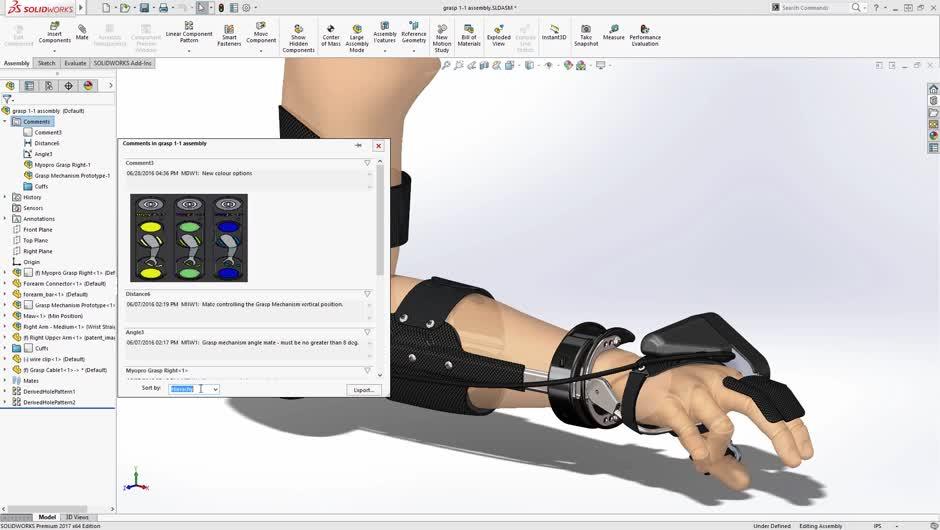The image size is (940, 530).
Task: Open the SOLIDWORKS Add-Ins tab
Action: pos(123,63)
